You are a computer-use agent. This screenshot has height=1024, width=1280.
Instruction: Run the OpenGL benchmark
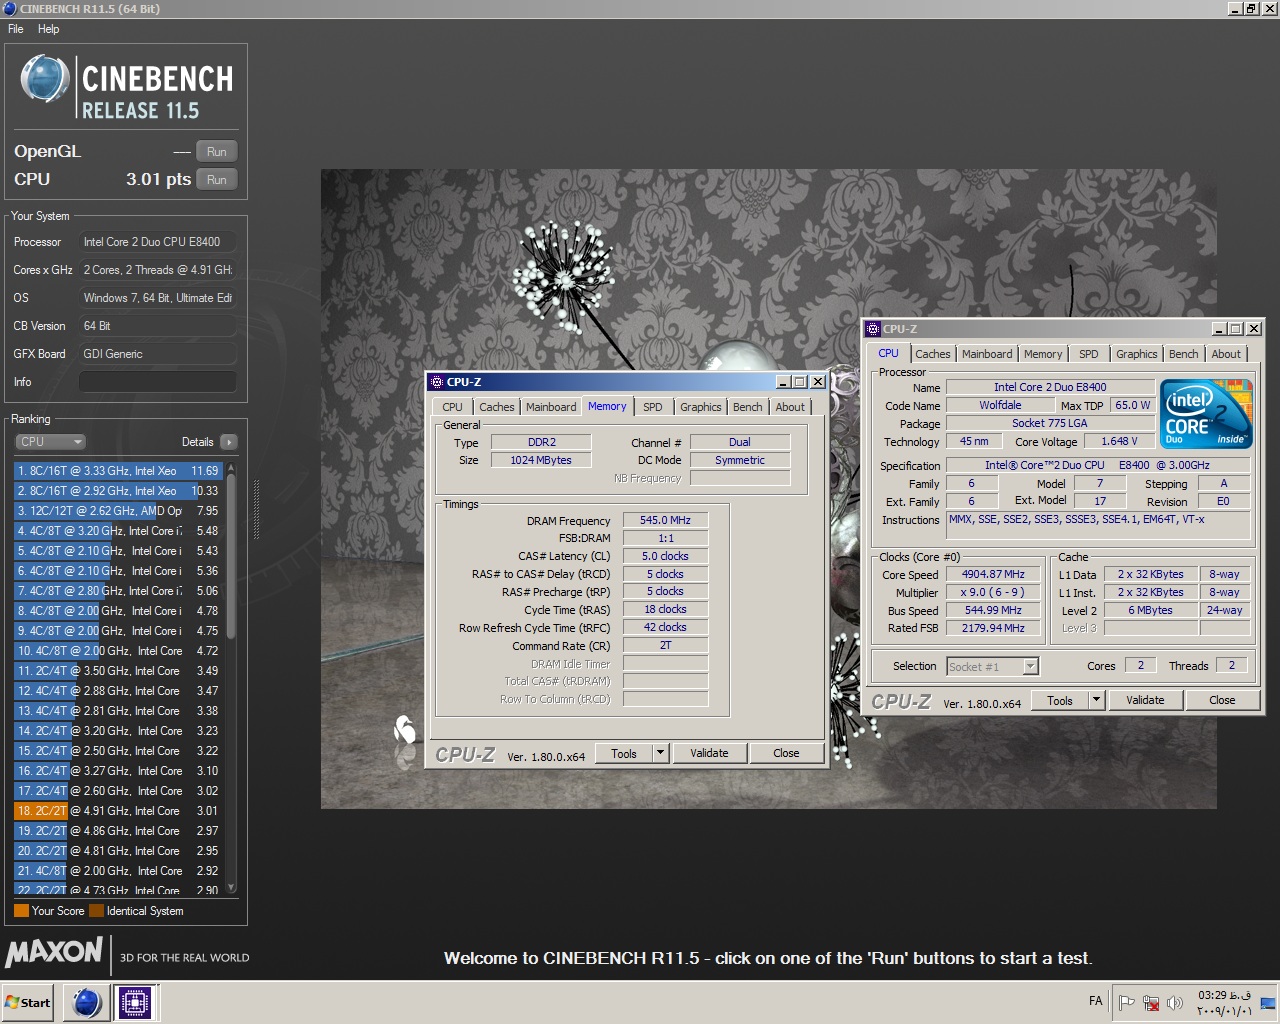(217, 152)
